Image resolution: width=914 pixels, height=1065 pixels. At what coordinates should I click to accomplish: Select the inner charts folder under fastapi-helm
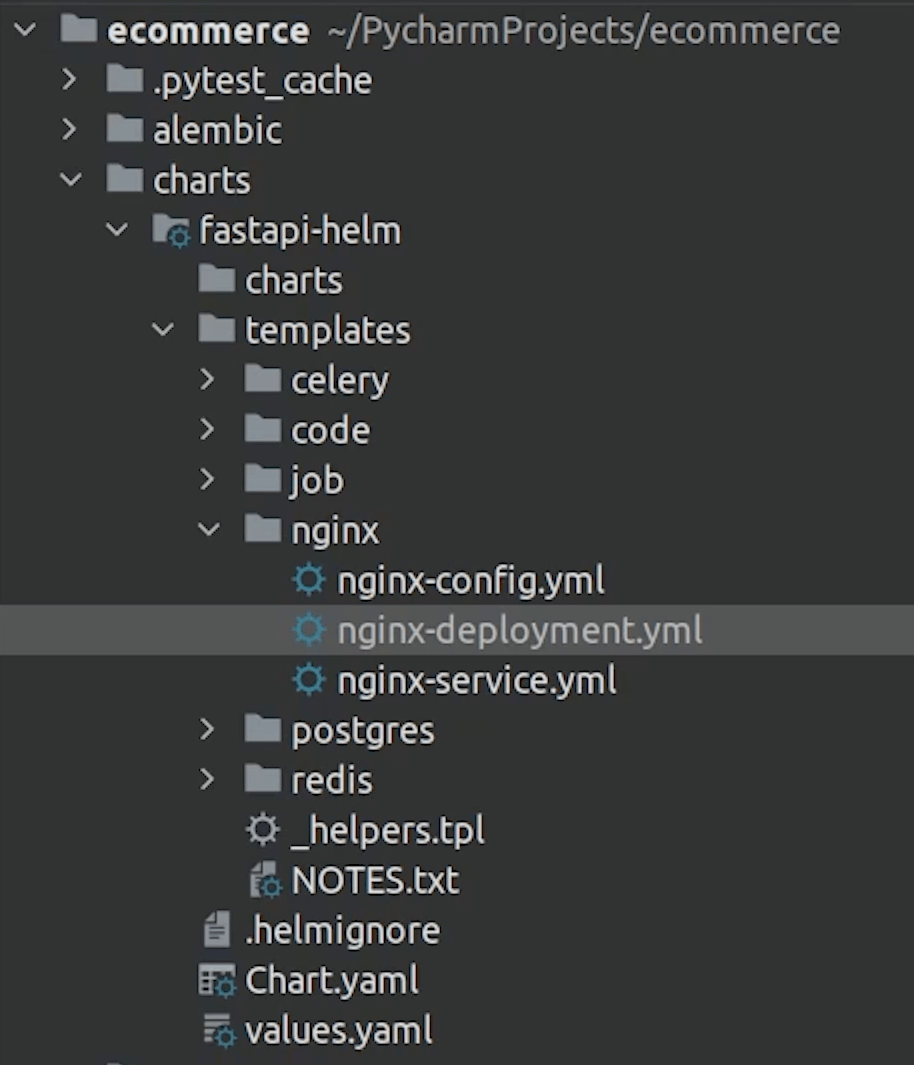293,281
